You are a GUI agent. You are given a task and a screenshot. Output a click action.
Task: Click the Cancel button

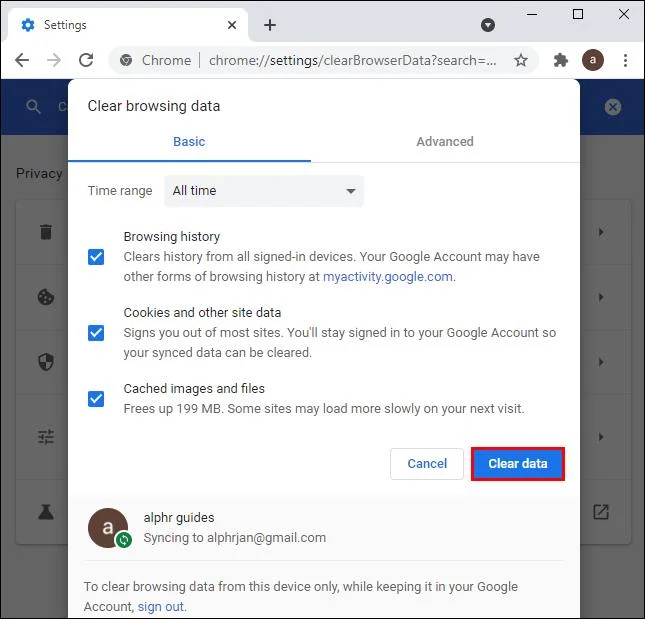pos(427,464)
